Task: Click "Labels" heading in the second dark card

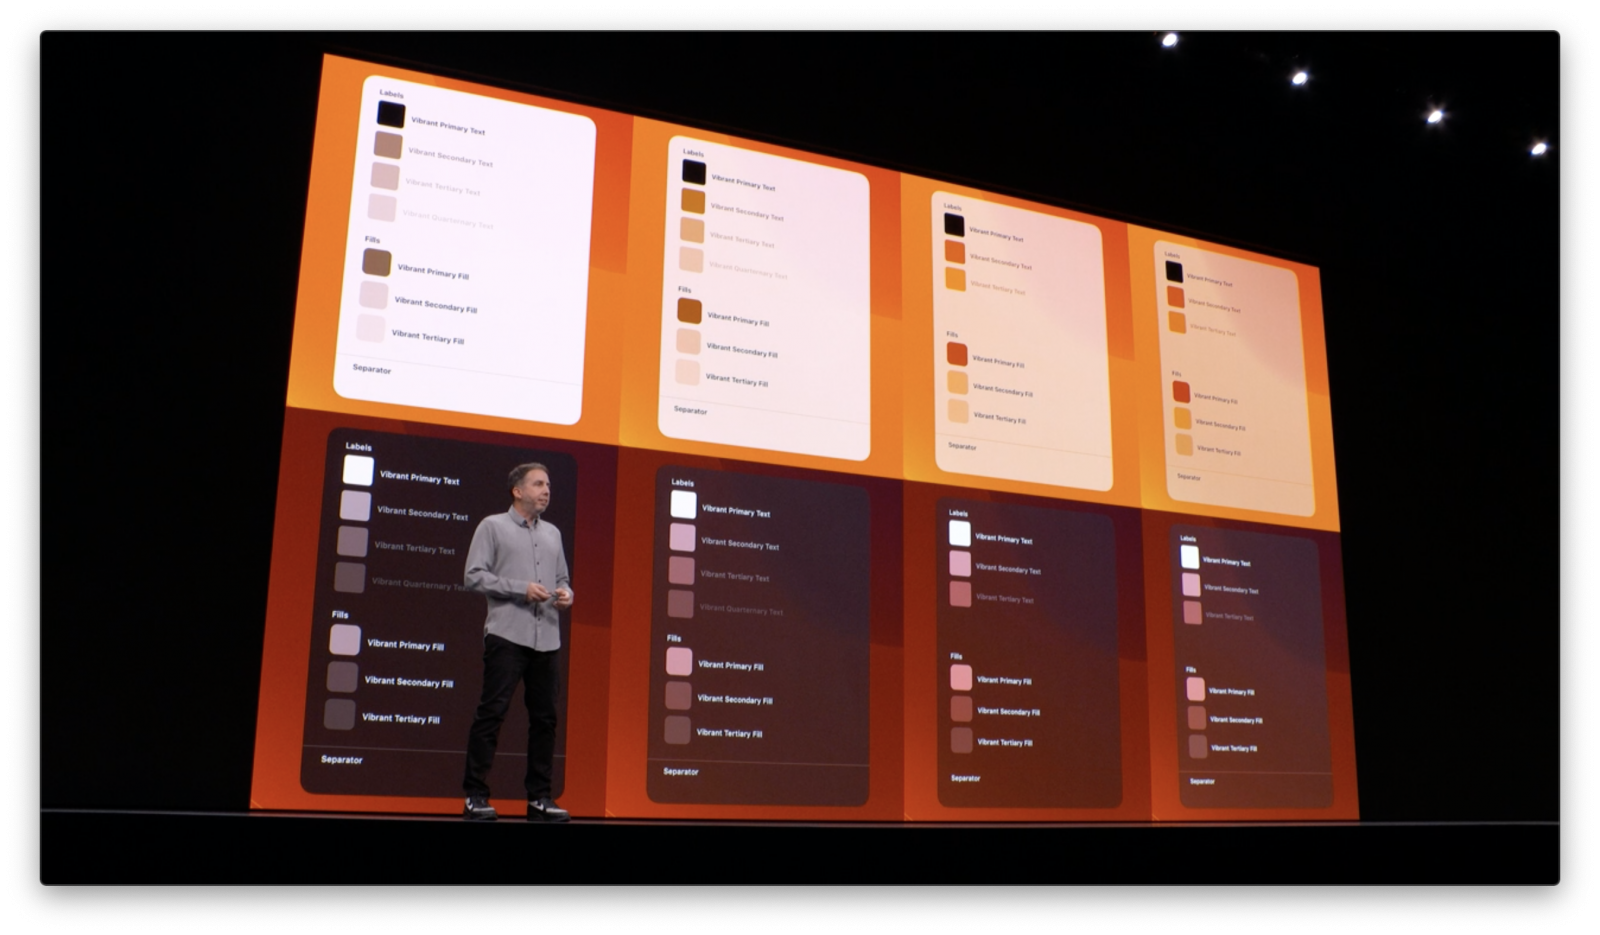Action: 682,482
